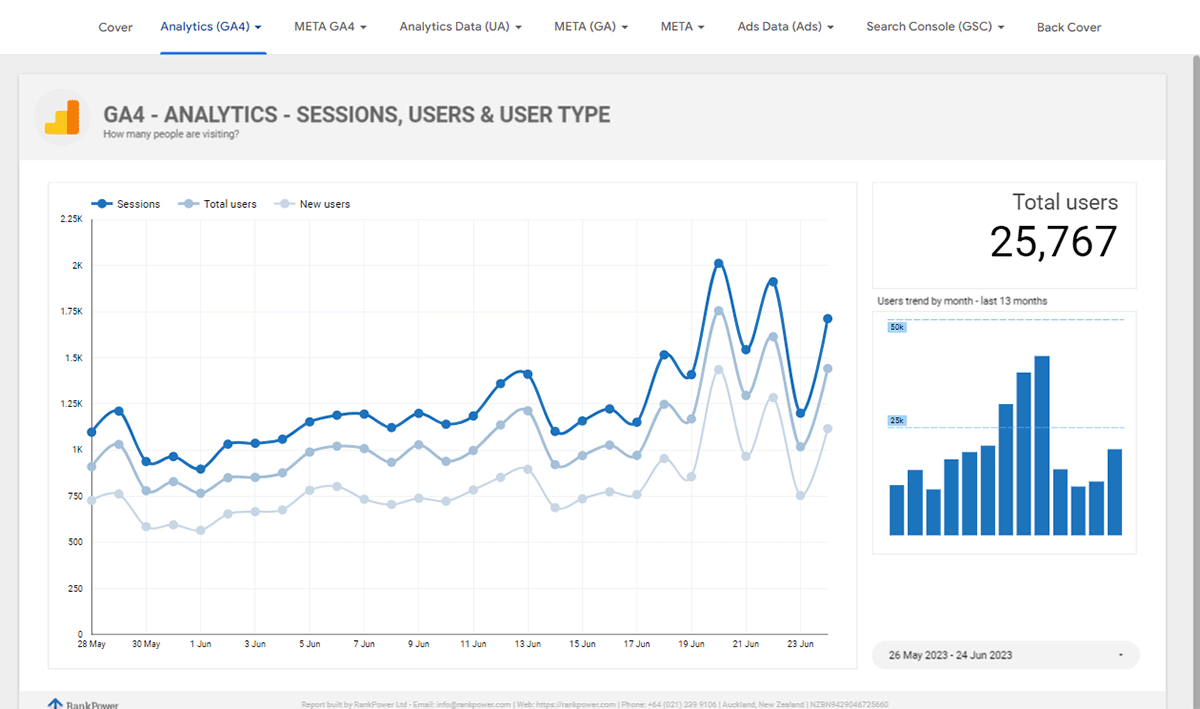Open the META (GA) dropdown
The image size is (1200, 709).
click(x=591, y=27)
